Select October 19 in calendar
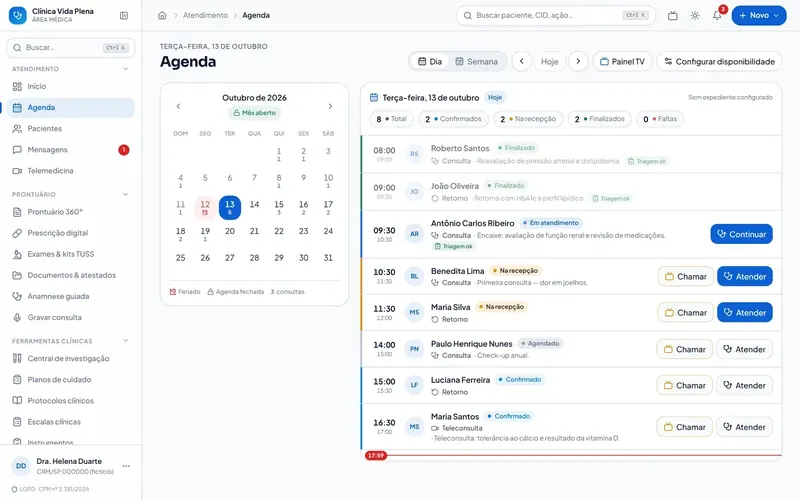Viewport: 800px width, 500px height. pyautogui.click(x=205, y=234)
